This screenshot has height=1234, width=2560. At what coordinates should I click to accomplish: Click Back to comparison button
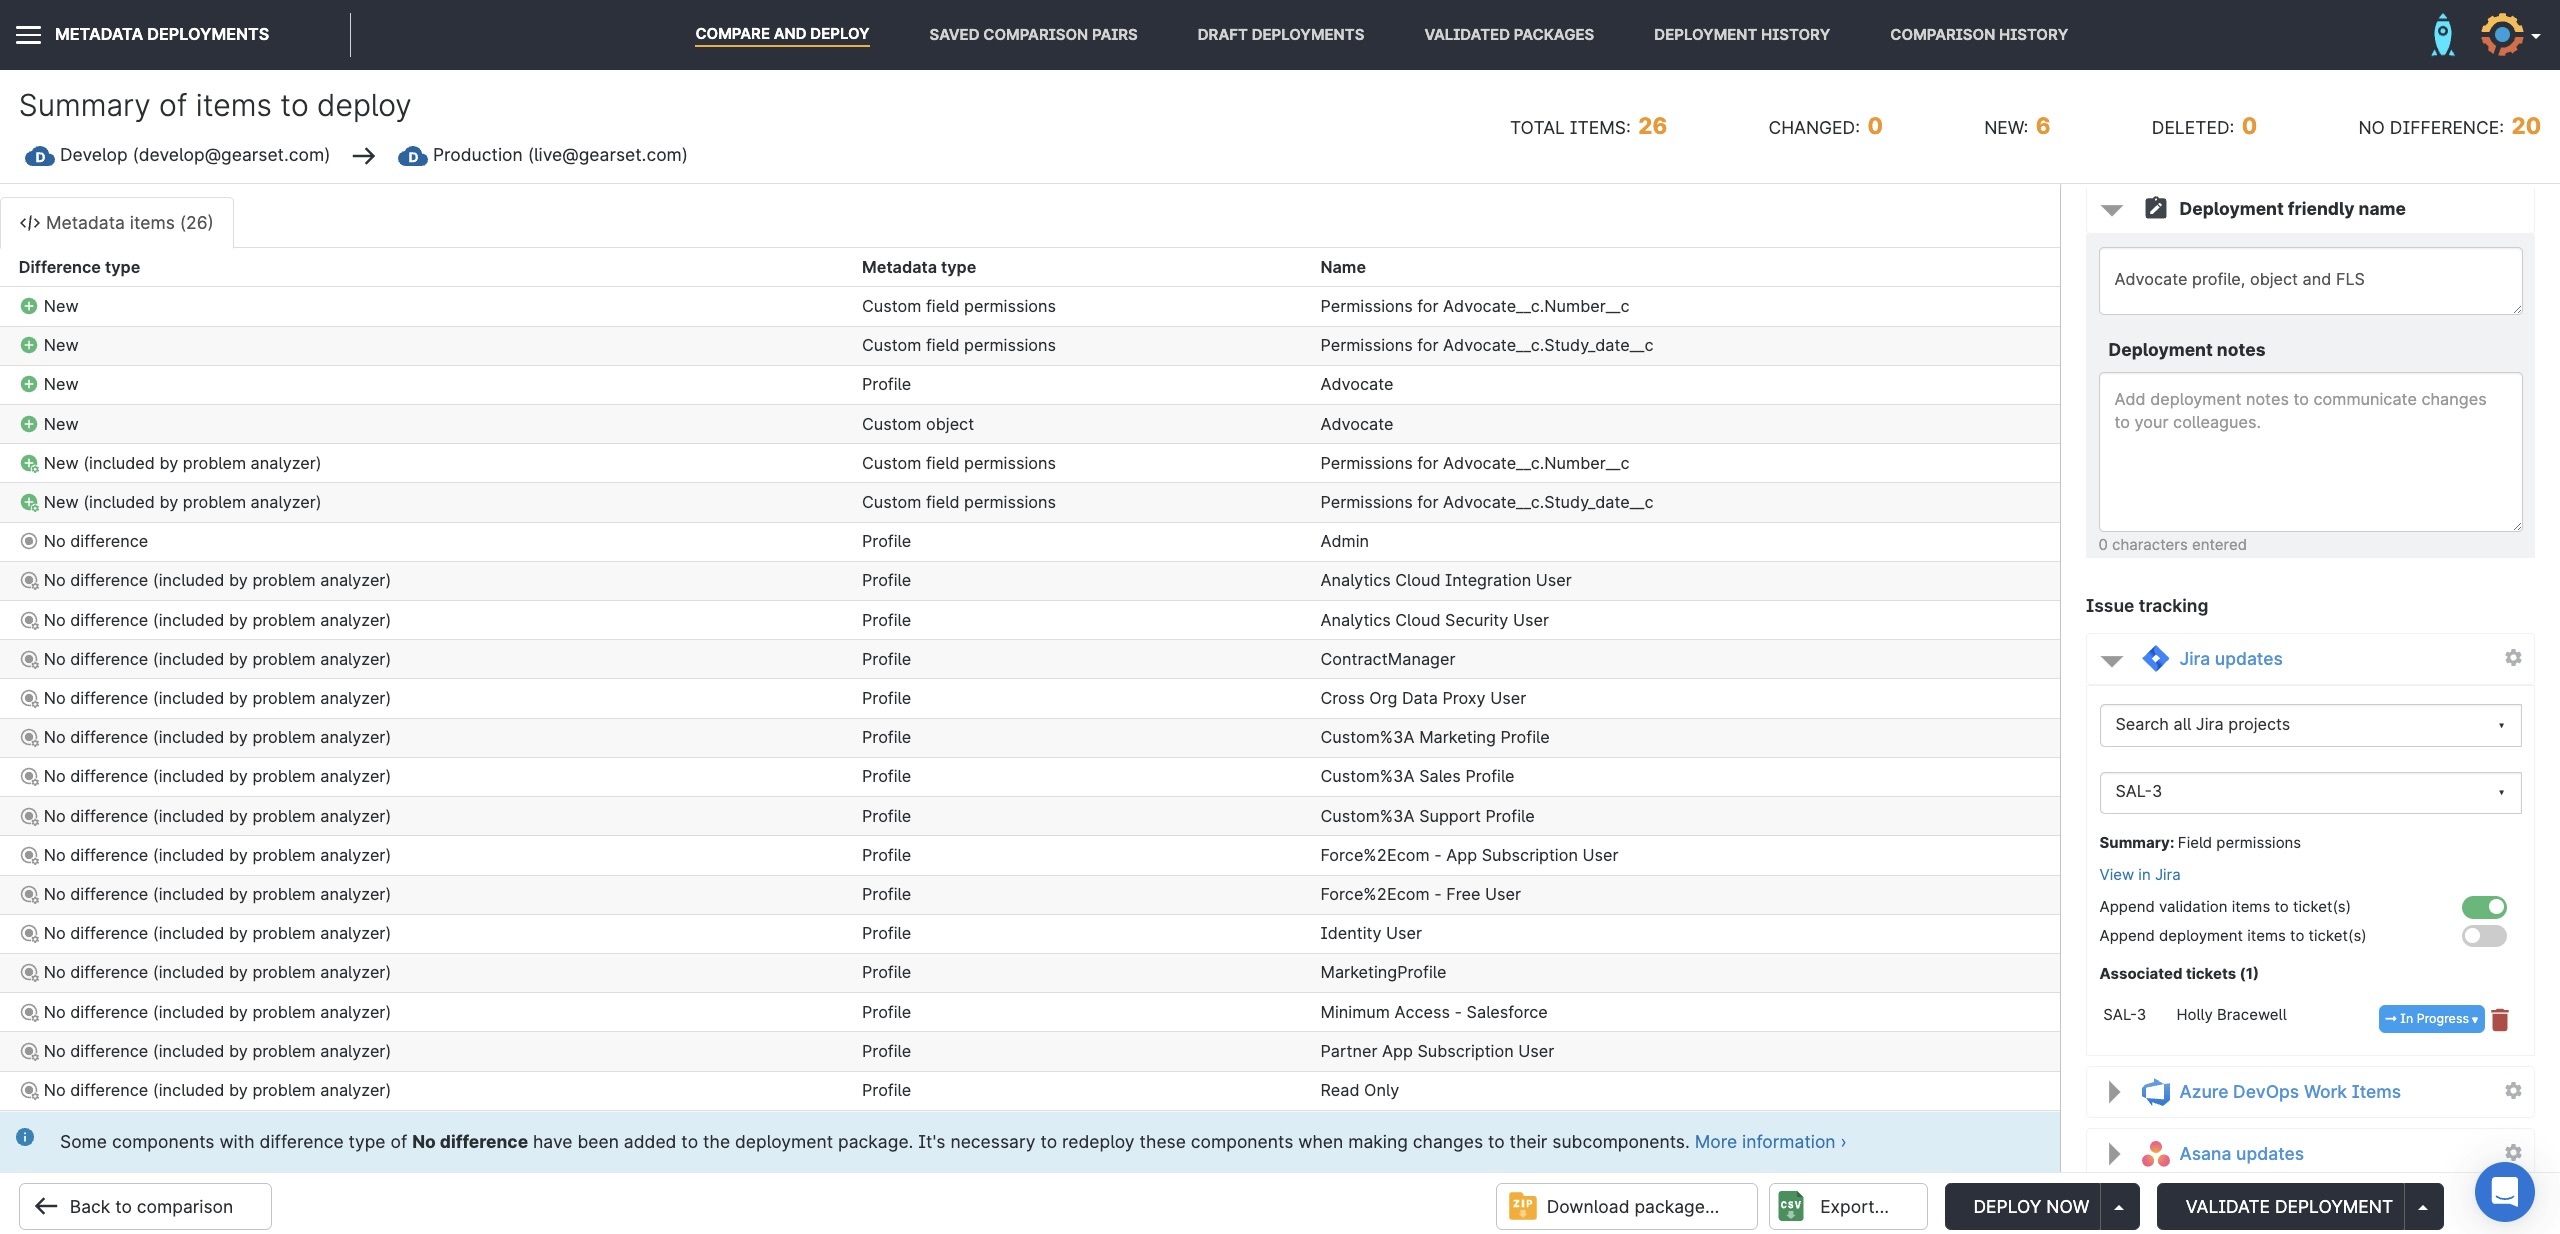point(145,1207)
